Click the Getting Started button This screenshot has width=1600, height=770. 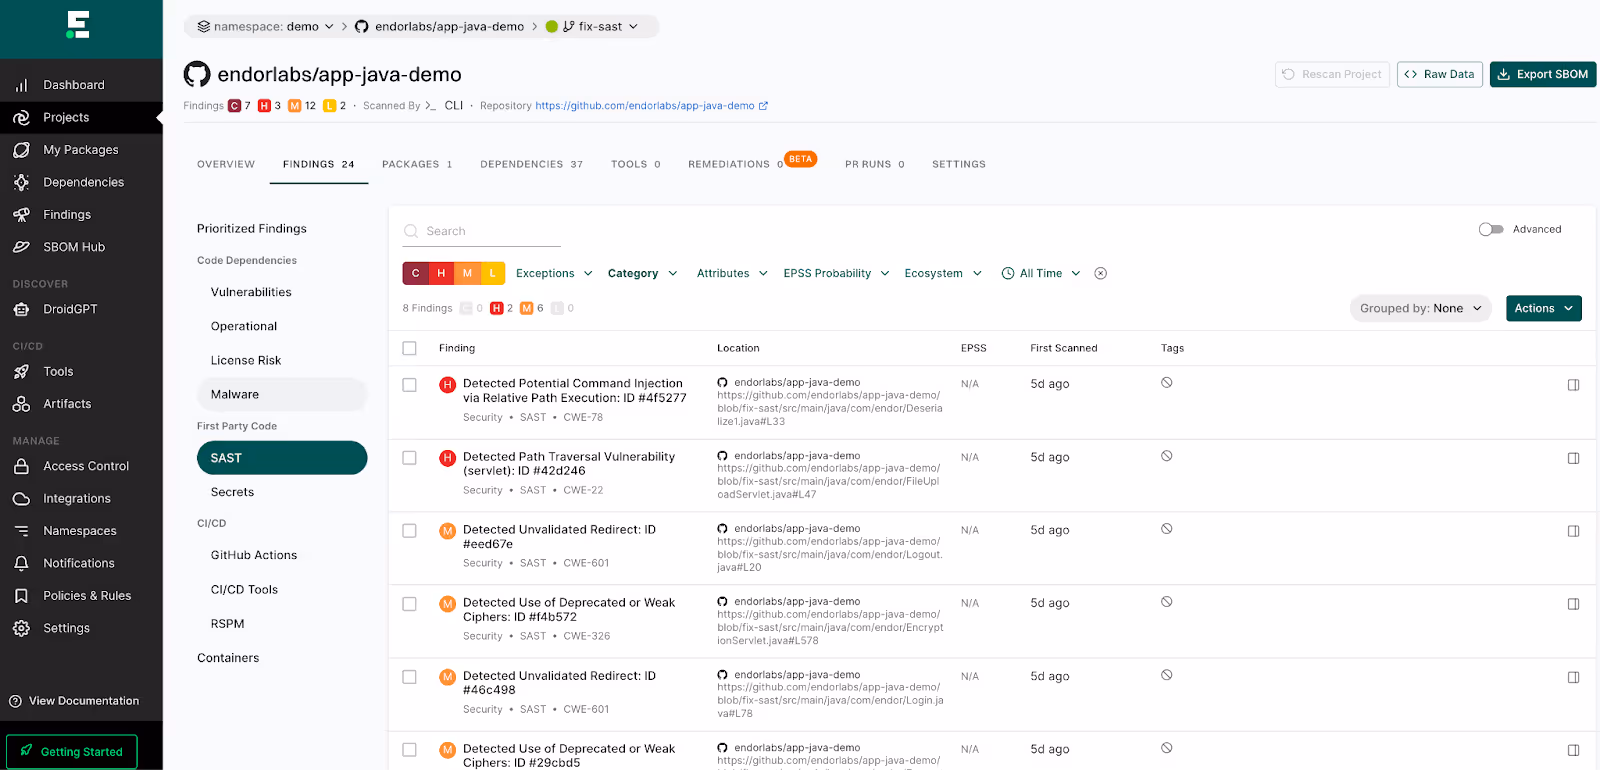(x=72, y=751)
